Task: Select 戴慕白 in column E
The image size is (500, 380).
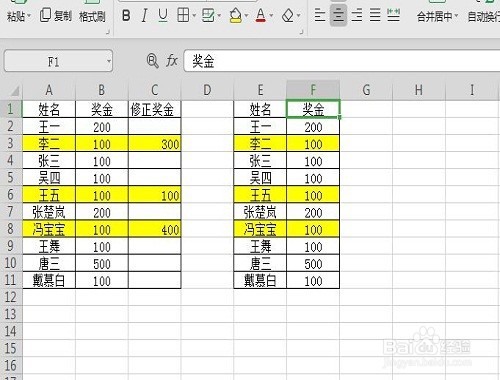Action: tap(260, 280)
